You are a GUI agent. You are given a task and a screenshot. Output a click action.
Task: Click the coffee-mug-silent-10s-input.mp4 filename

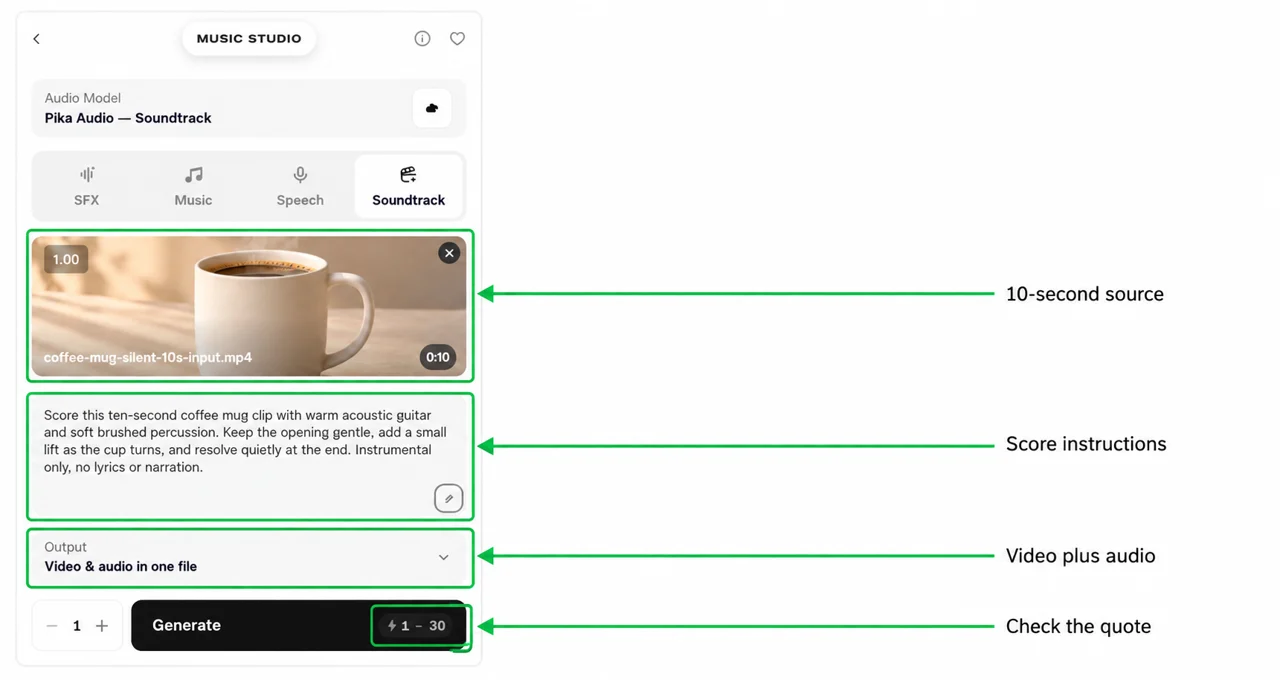pyautogui.click(x=148, y=357)
